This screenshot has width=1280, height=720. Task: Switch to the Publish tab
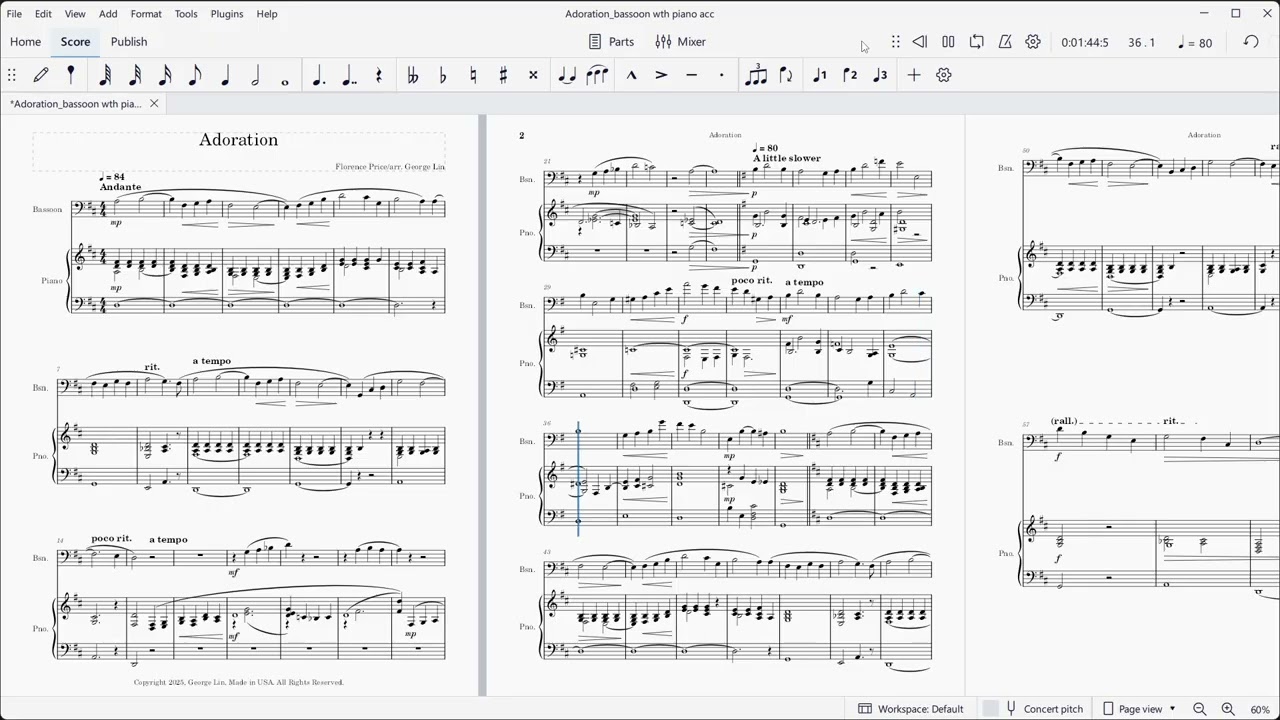[129, 42]
